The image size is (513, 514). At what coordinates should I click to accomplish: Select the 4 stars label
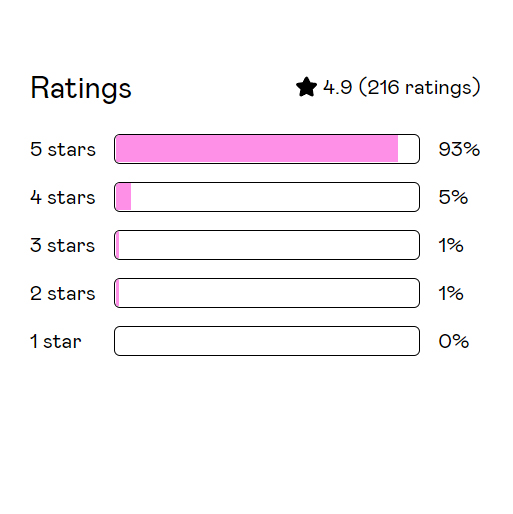tap(63, 197)
